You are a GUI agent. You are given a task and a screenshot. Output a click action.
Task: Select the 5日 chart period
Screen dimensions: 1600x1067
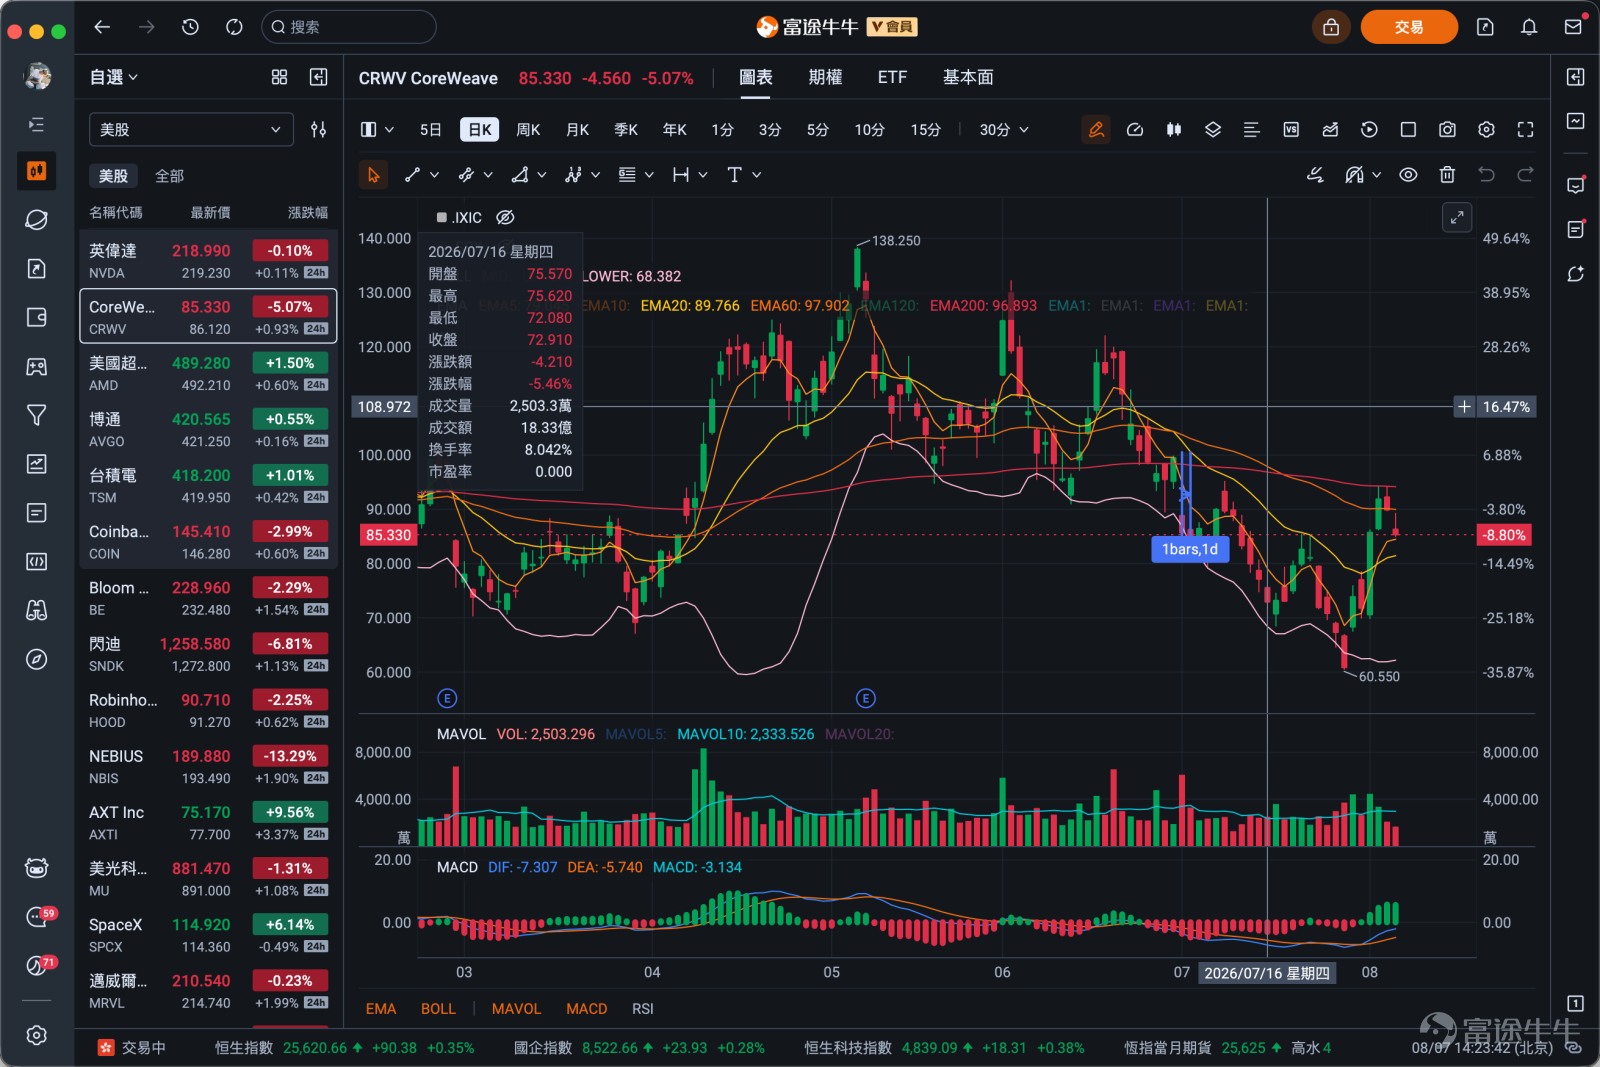click(x=431, y=130)
